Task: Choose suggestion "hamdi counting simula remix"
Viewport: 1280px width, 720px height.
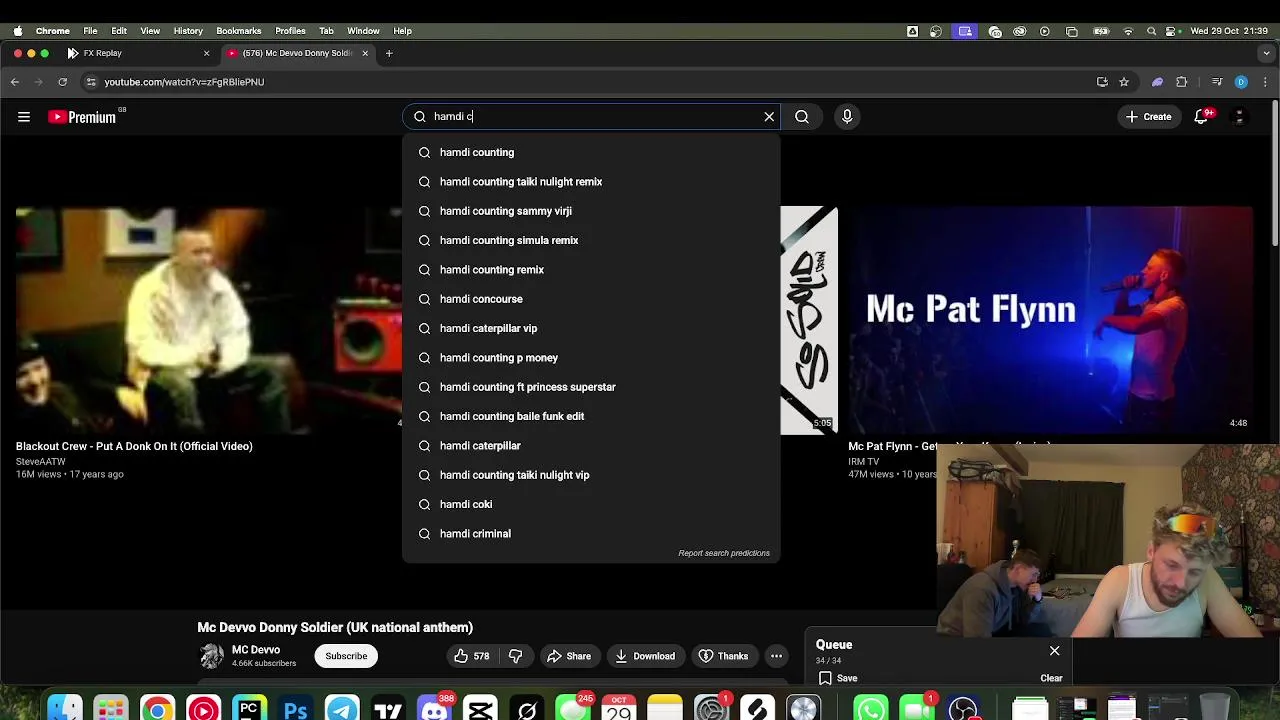Action: tap(591, 240)
